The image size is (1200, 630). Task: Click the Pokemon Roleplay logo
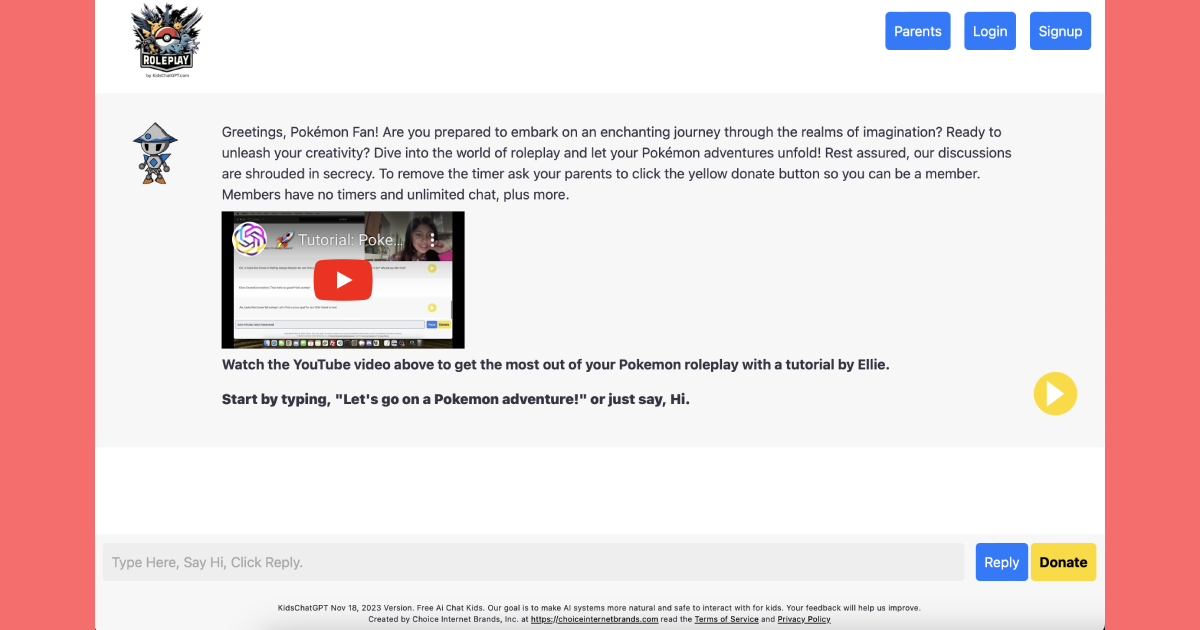[x=167, y=41]
